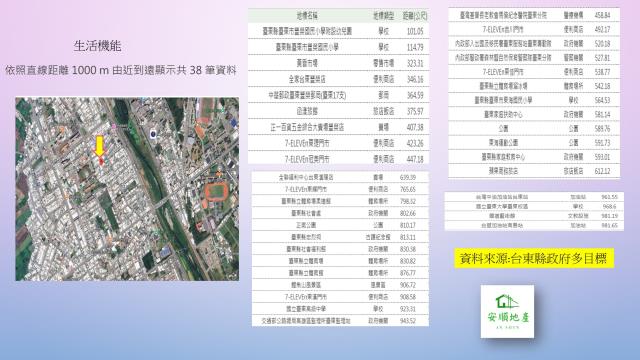The height and width of the screenshot is (360, 640).
Task: Select the distance value 830.82
Action: 408,261
